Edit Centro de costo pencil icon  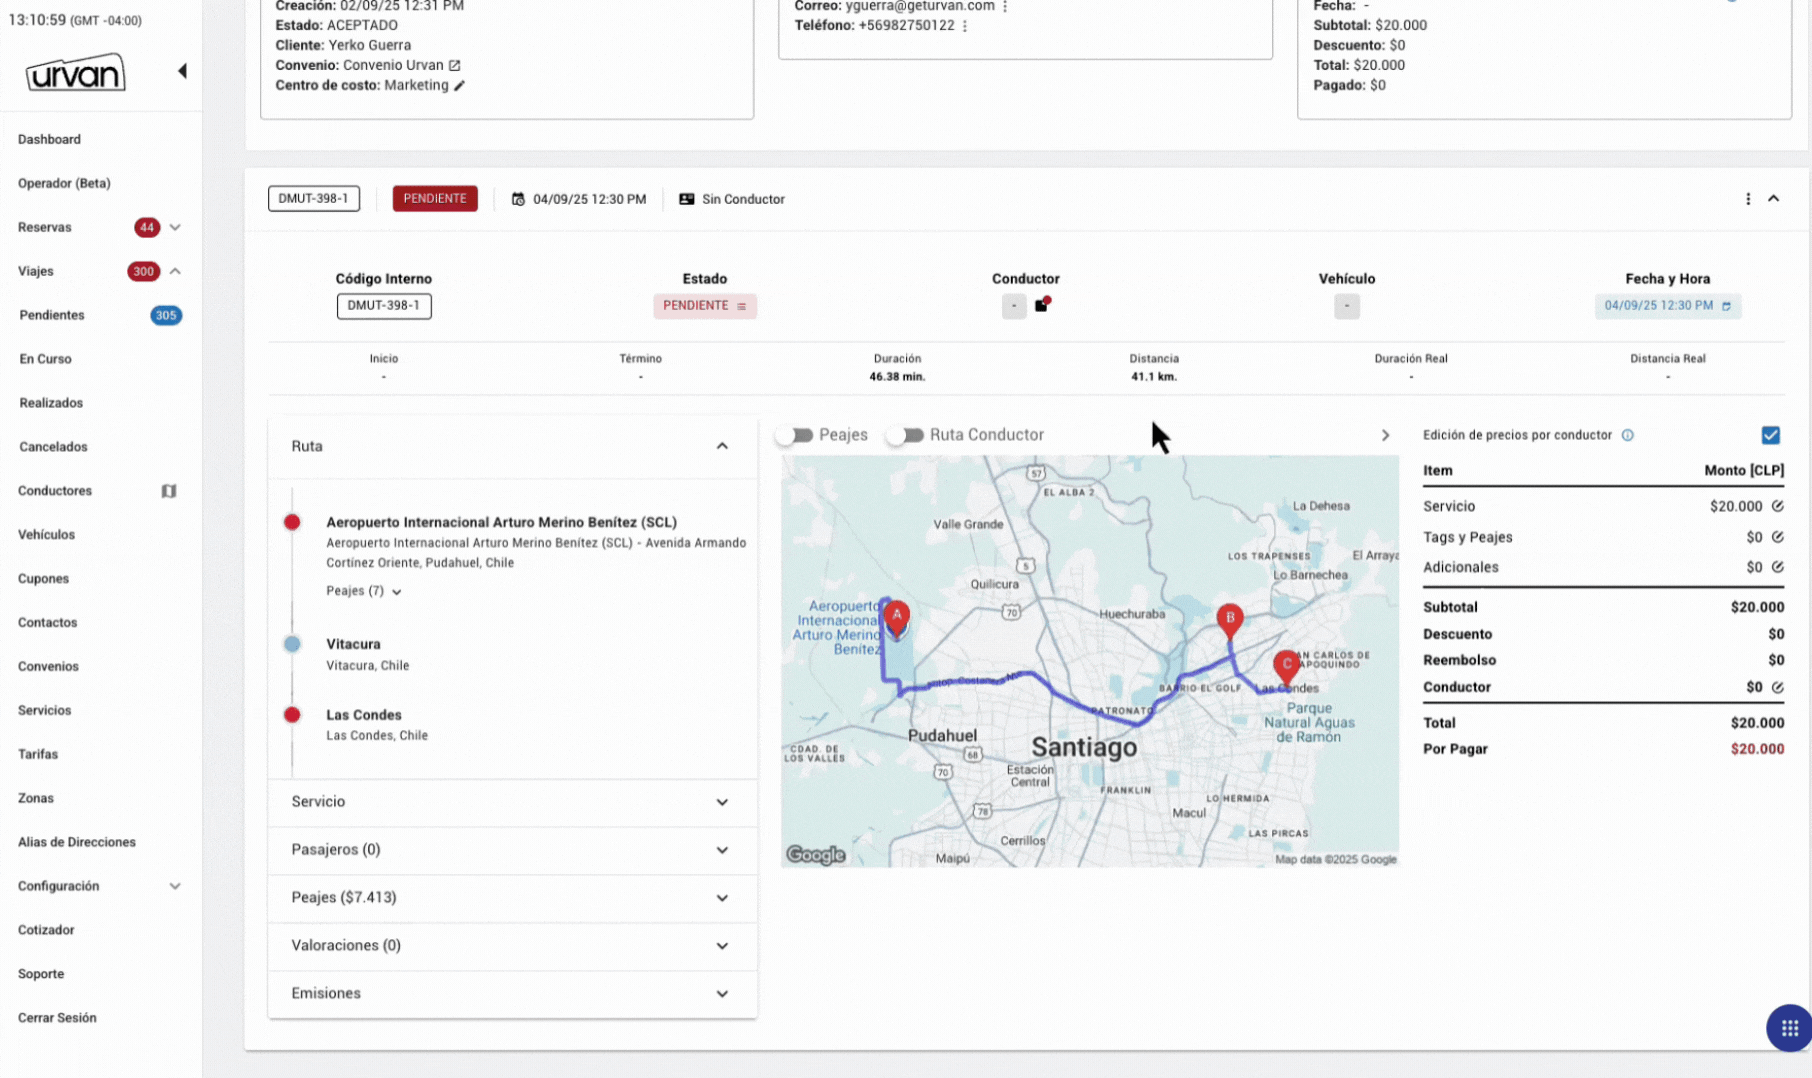[459, 86]
